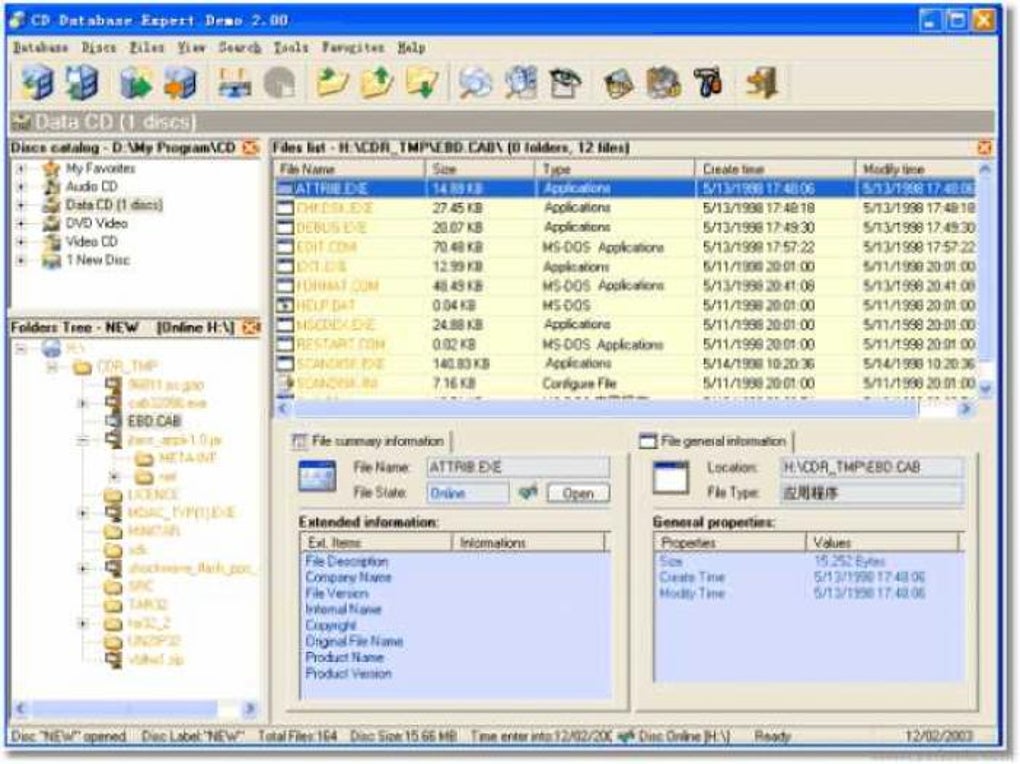Click the H: drive globe icon in Folders Tree
The height and width of the screenshot is (764, 1020).
pyautogui.click(x=51, y=348)
